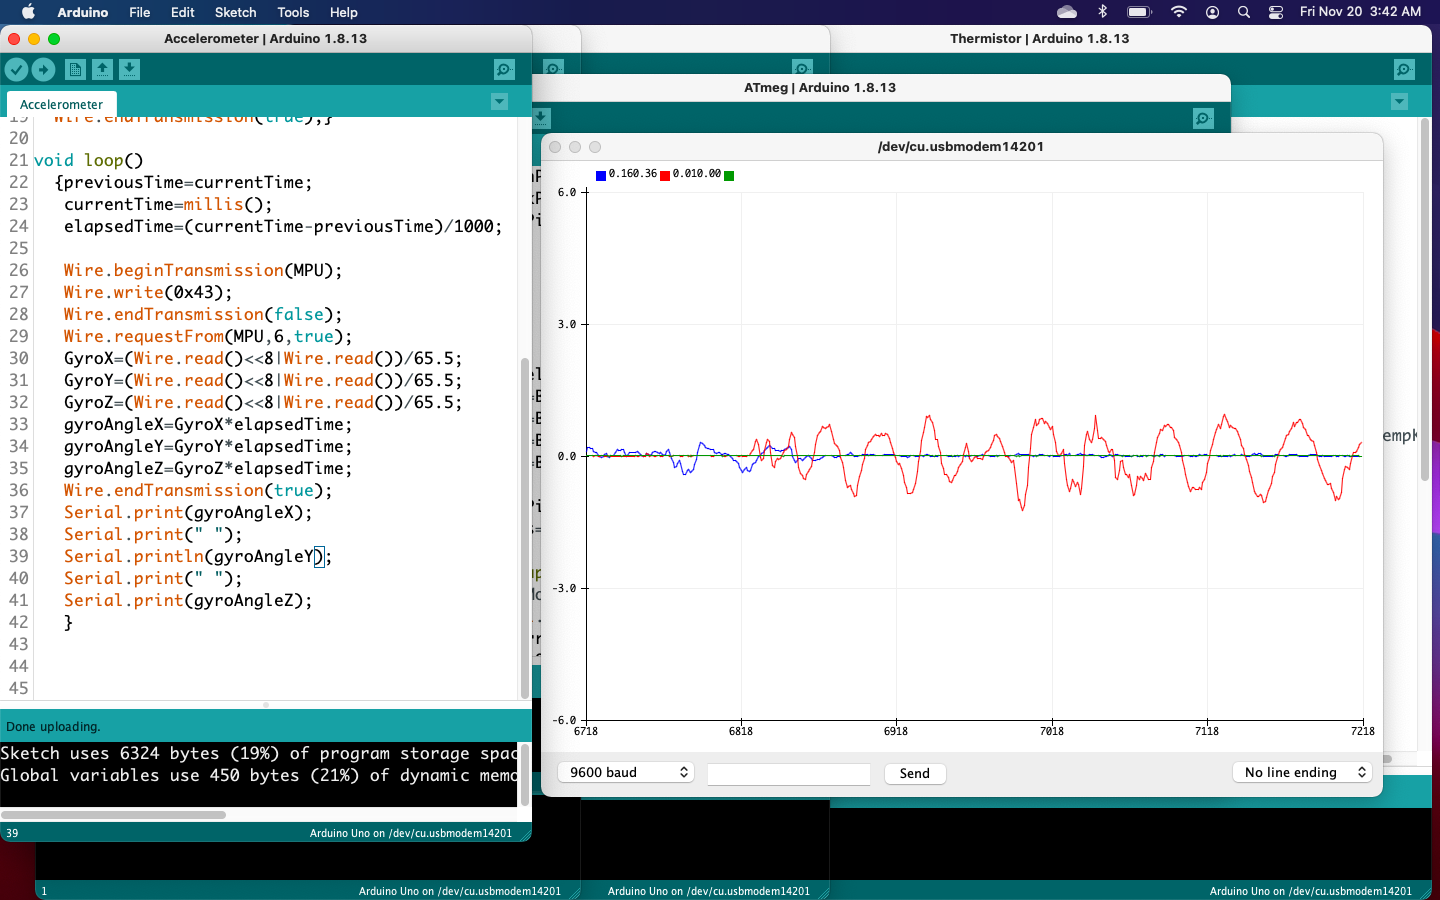The image size is (1440, 900).
Task: Click the Bluetooth status icon
Action: 1103,12
